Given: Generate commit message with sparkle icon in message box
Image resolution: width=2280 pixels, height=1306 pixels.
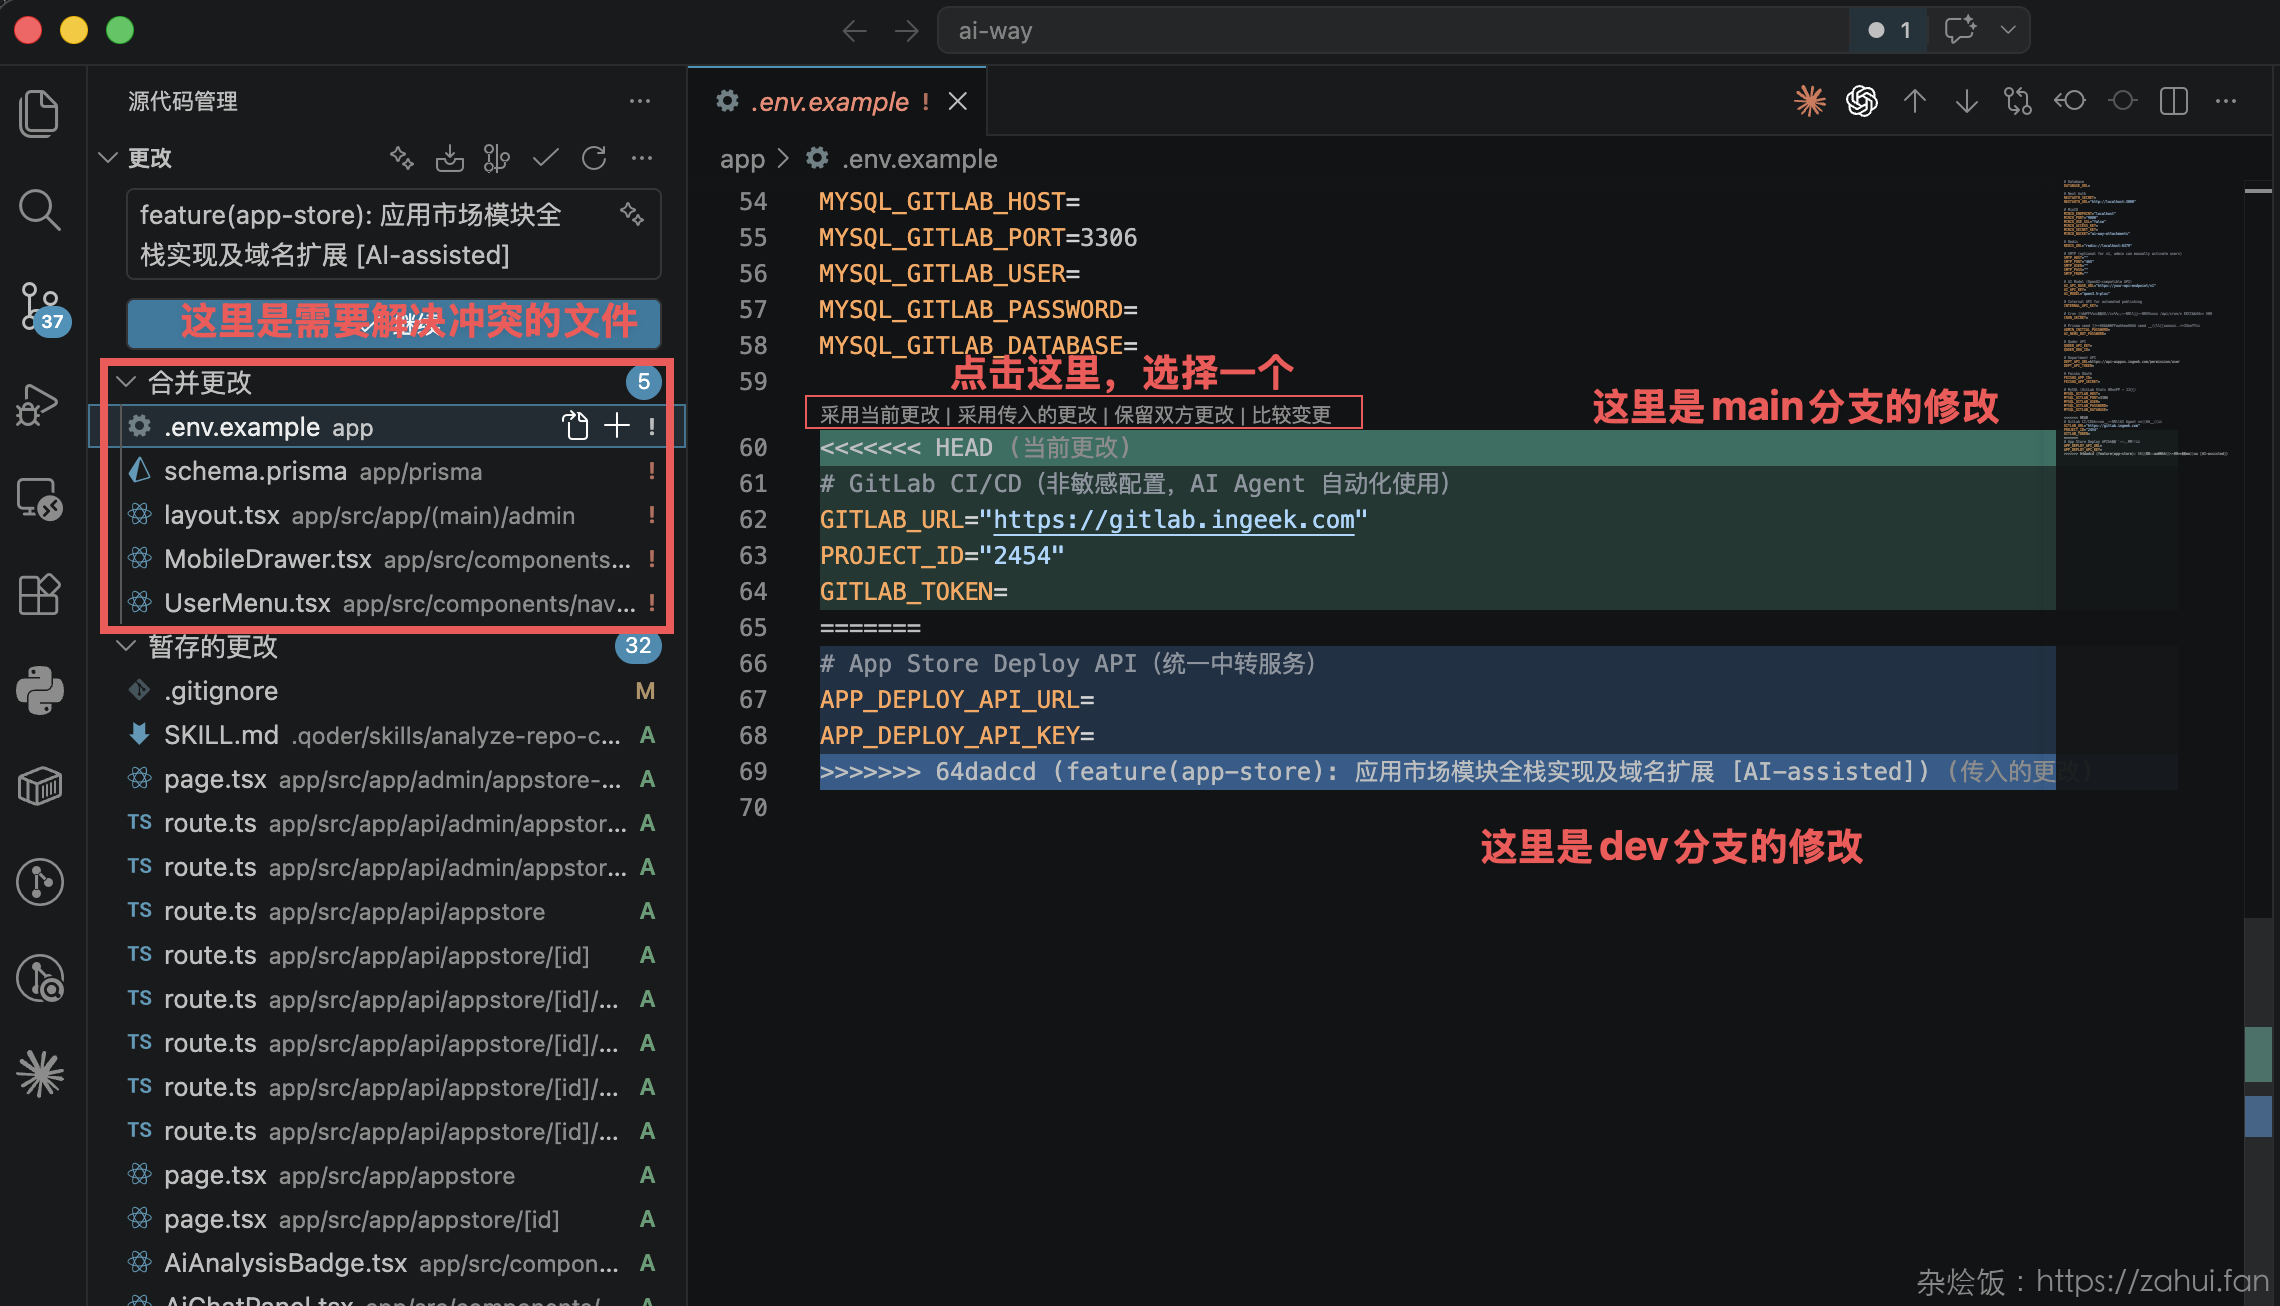Looking at the screenshot, I should pyautogui.click(x=632, y=213).
